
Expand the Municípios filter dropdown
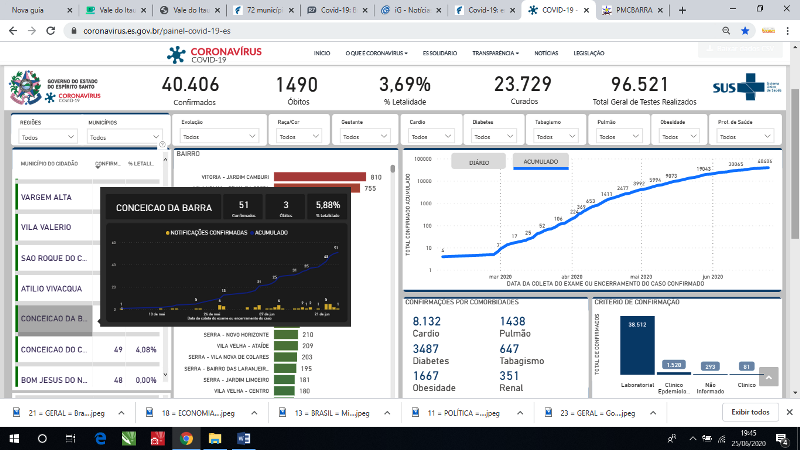click(x=124, y=137)
